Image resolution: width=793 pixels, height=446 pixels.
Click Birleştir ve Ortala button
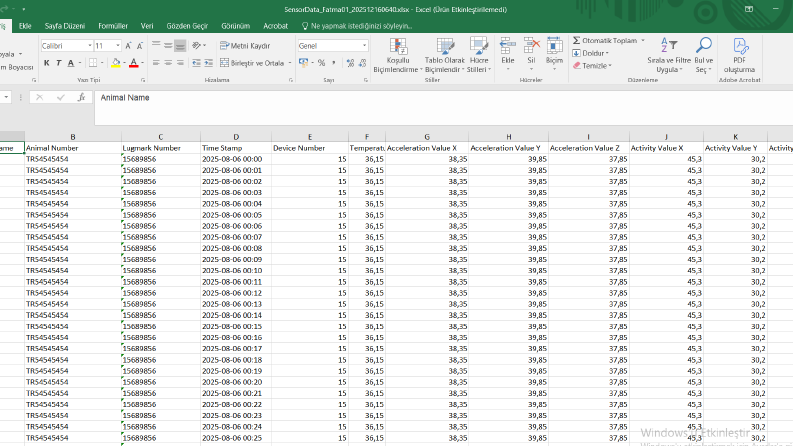click(252, 63)
